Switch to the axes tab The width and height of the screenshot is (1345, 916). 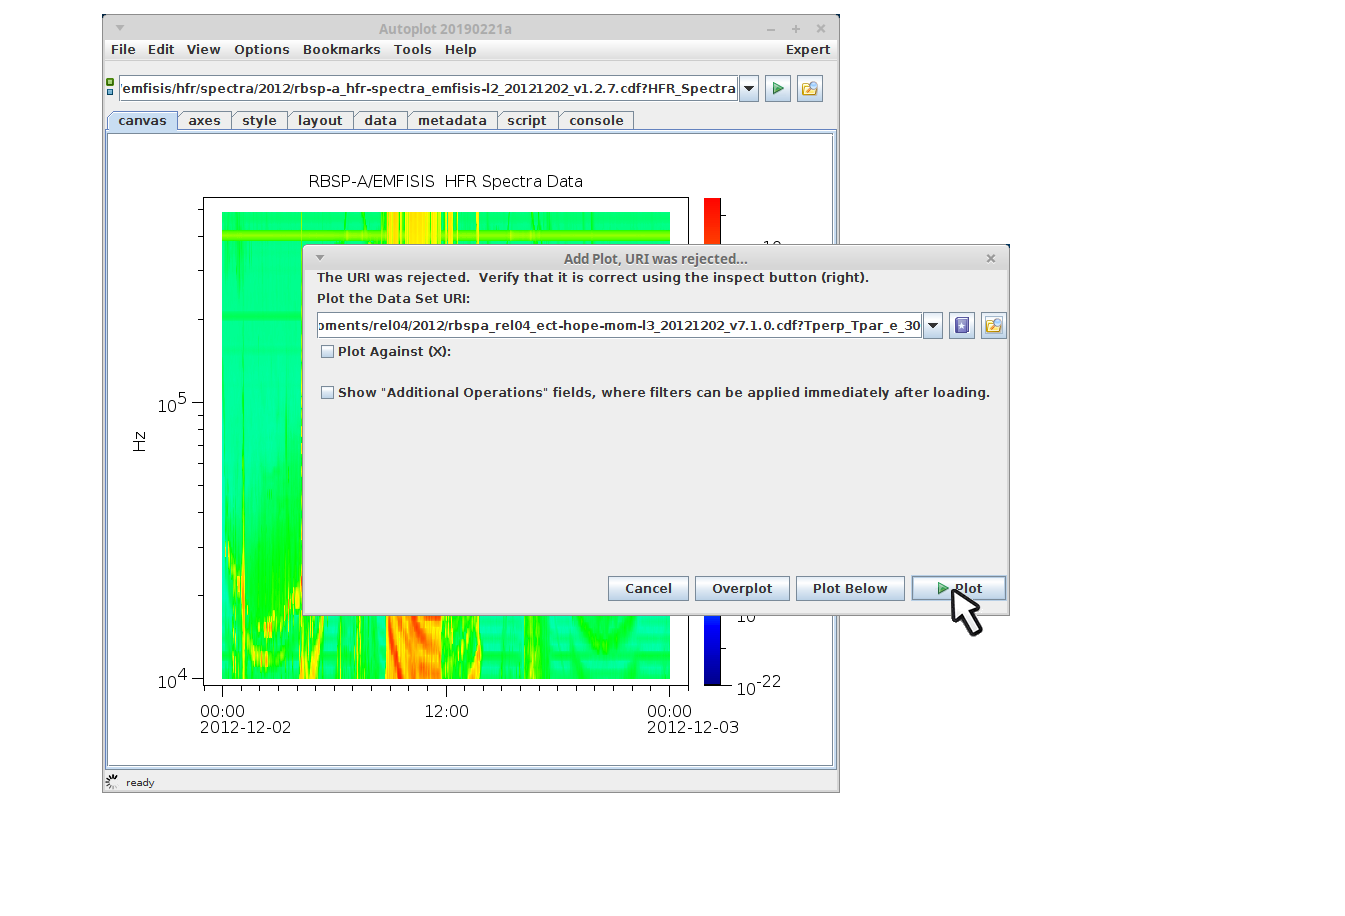point(204,121)
